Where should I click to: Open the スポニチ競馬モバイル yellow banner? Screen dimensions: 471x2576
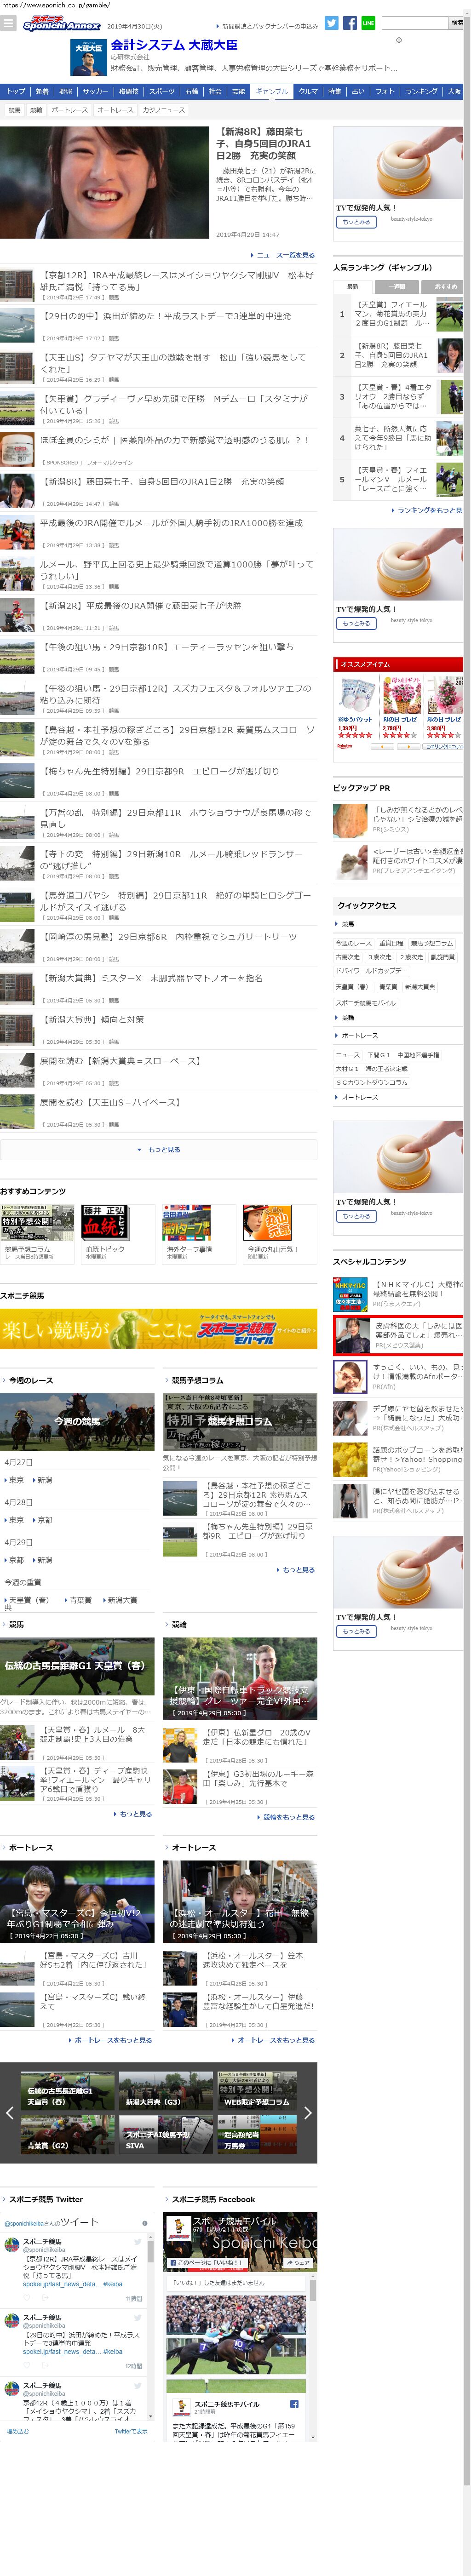pos(158,1330)
